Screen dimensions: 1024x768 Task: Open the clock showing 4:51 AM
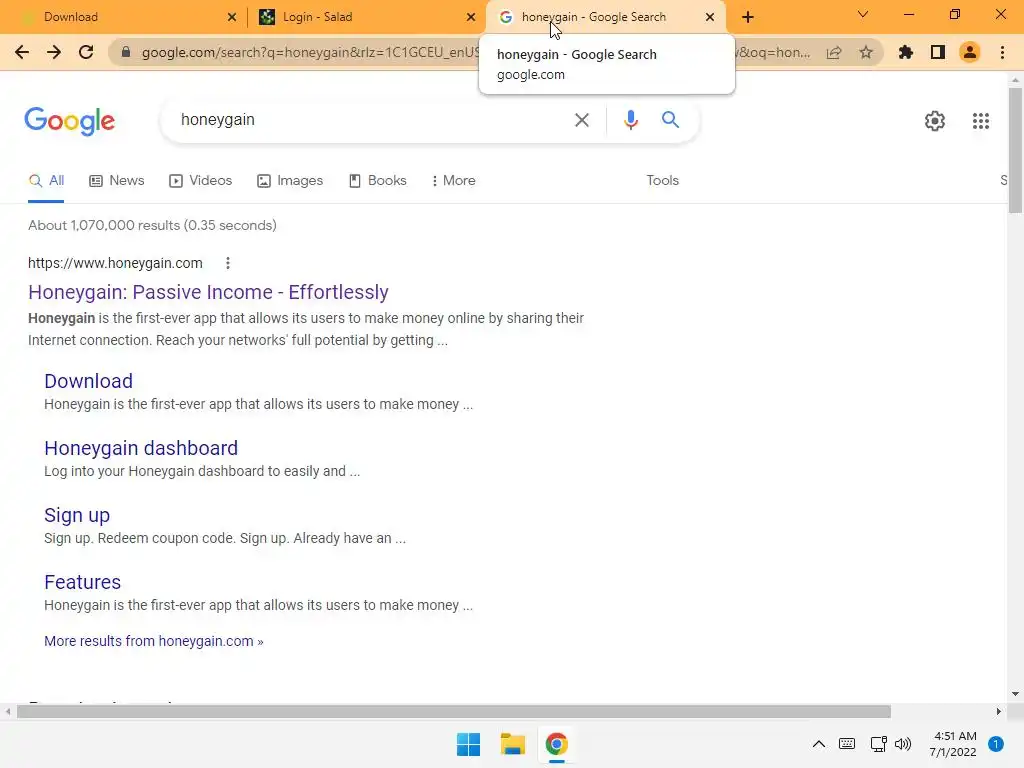pyautogui.click(x=953, y=744)
